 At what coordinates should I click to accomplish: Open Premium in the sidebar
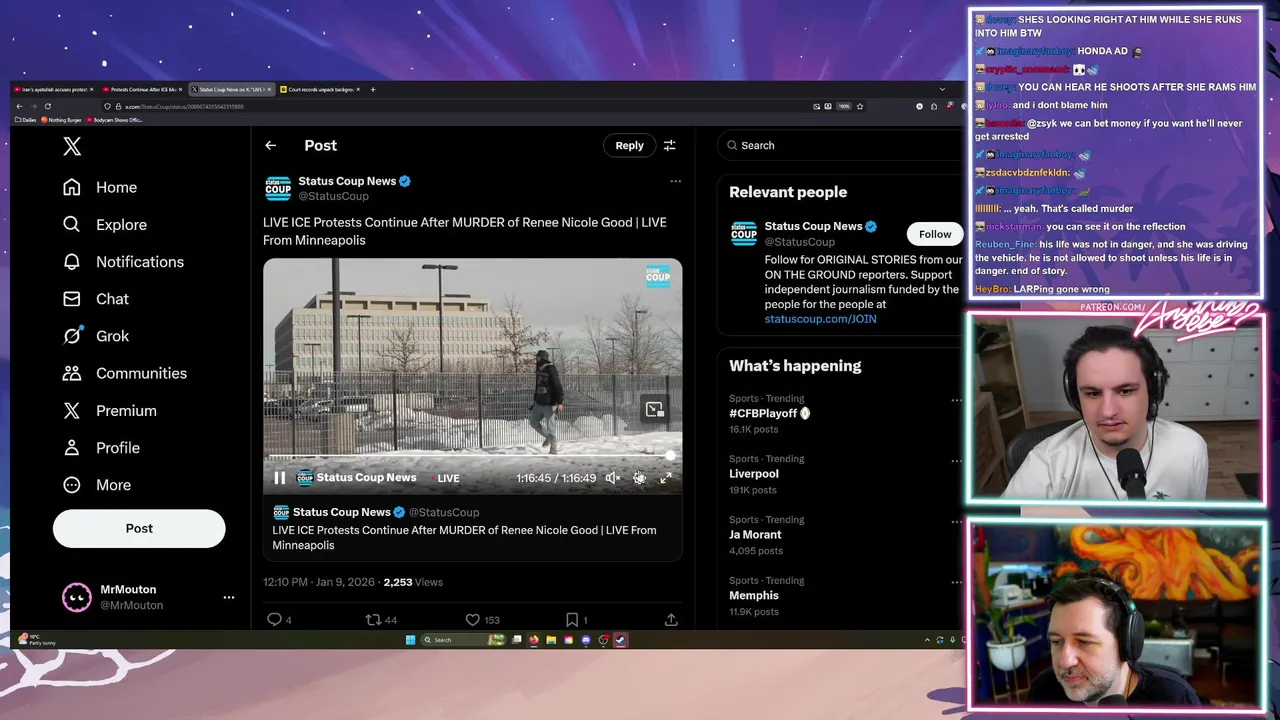click(x=109, y=411)
